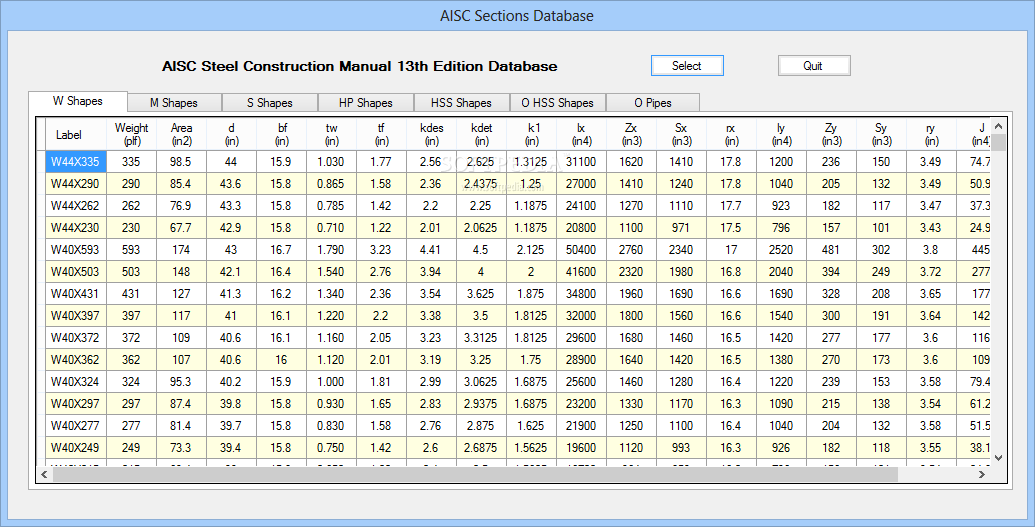This screenshot has width=1035, height=527.
Task: Click Sx value 971 in W44X230 row
Action: 681,228
